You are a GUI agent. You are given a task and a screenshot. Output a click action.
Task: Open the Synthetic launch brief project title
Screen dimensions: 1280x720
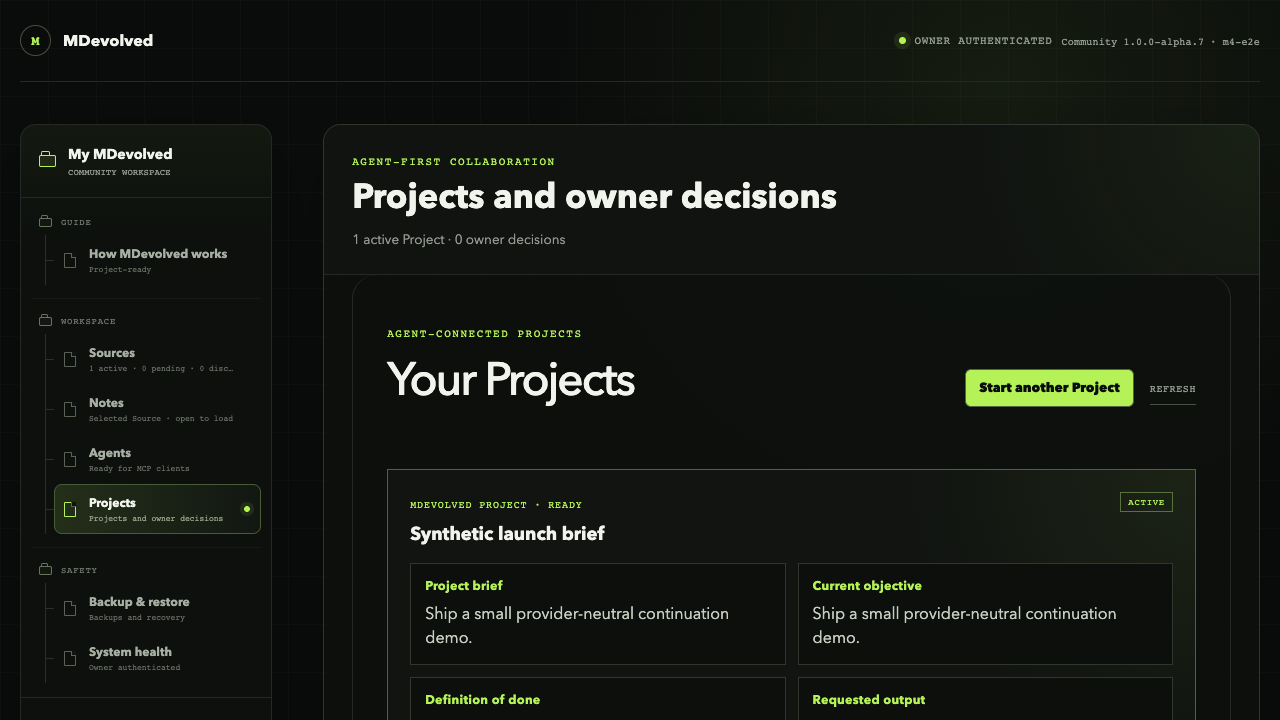click(x=507, y=534)
